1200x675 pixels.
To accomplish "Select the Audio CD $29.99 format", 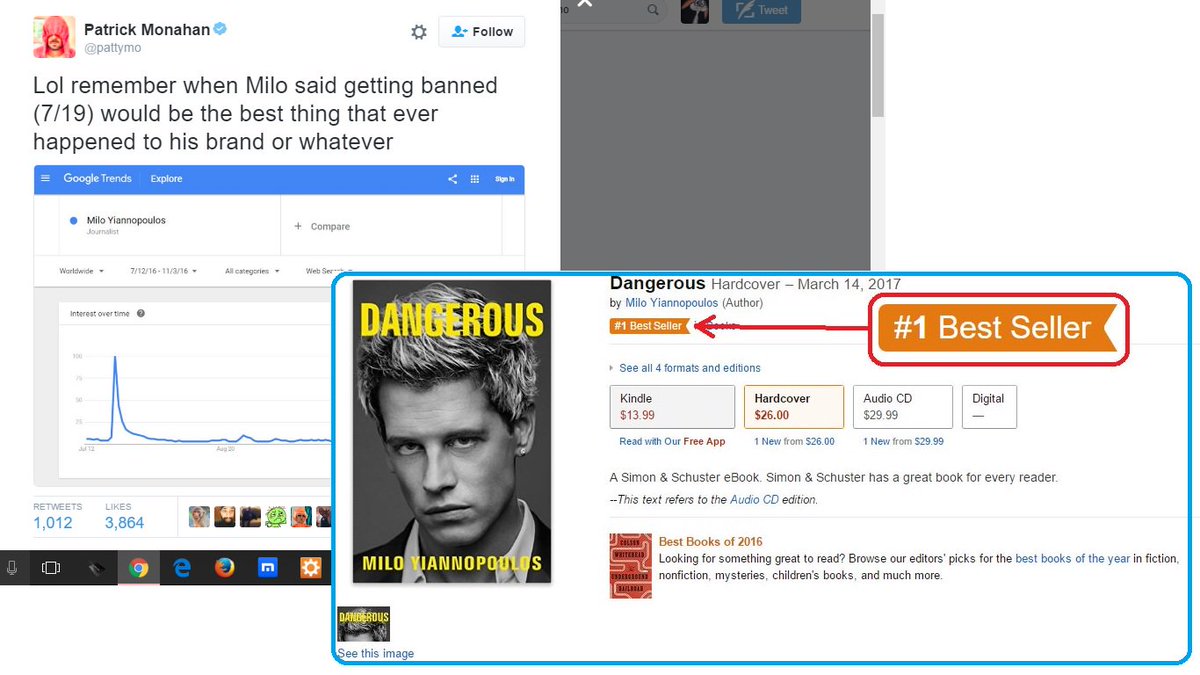I will [x=902, y=406].
